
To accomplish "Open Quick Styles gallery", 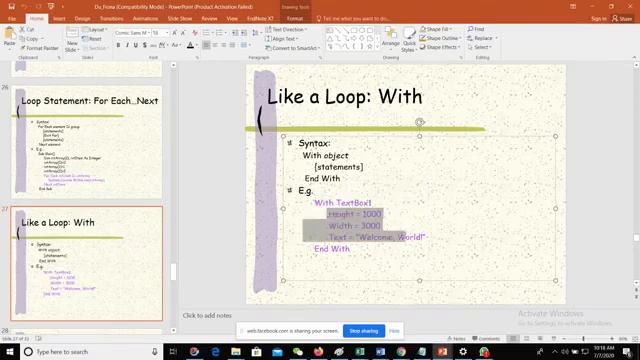I will pos(409,40).
